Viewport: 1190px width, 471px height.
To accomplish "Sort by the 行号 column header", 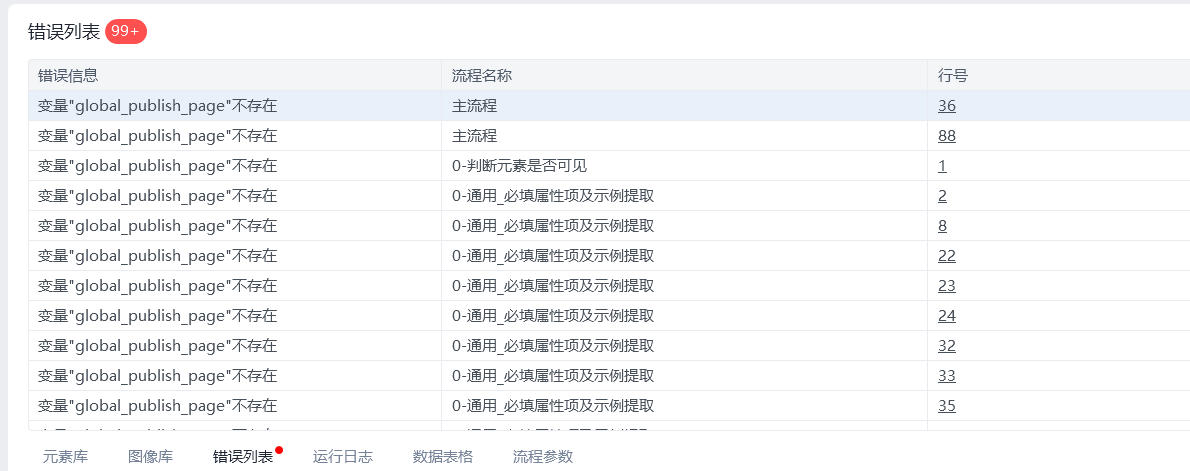I will point(1059,75).
